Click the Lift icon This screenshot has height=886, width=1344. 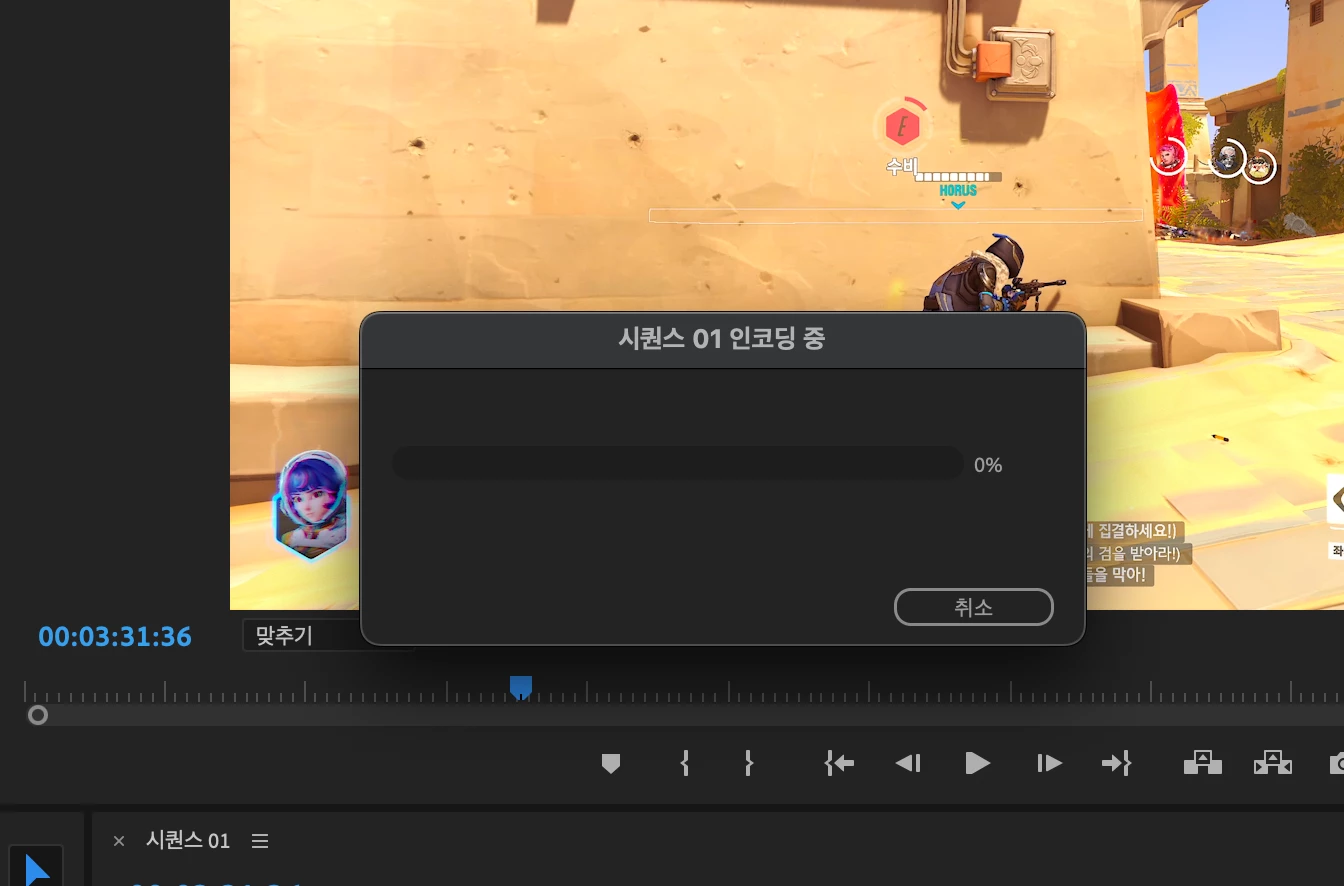coord(1203,763)
